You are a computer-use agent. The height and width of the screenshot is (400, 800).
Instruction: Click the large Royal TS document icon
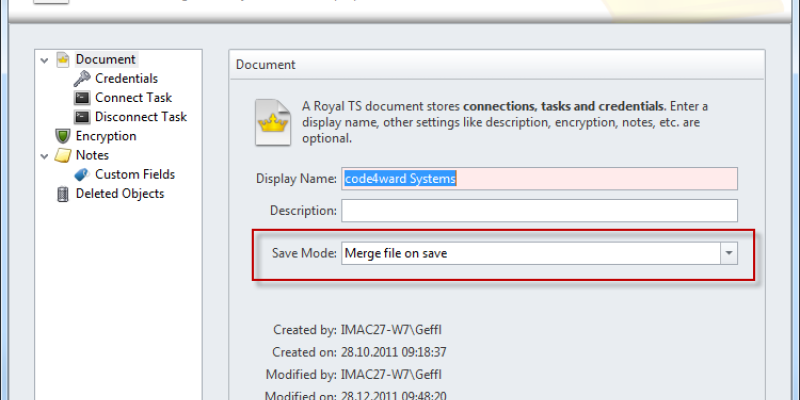click(268, 122)
